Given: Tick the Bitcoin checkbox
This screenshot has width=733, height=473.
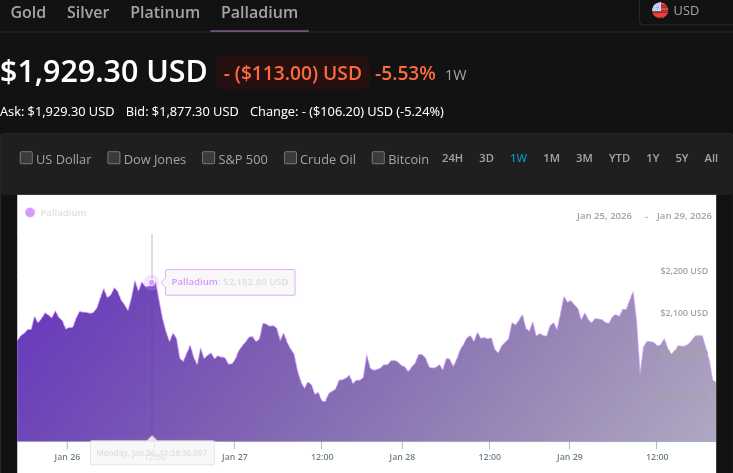Looking at the screenshot, I should (379, 158).
